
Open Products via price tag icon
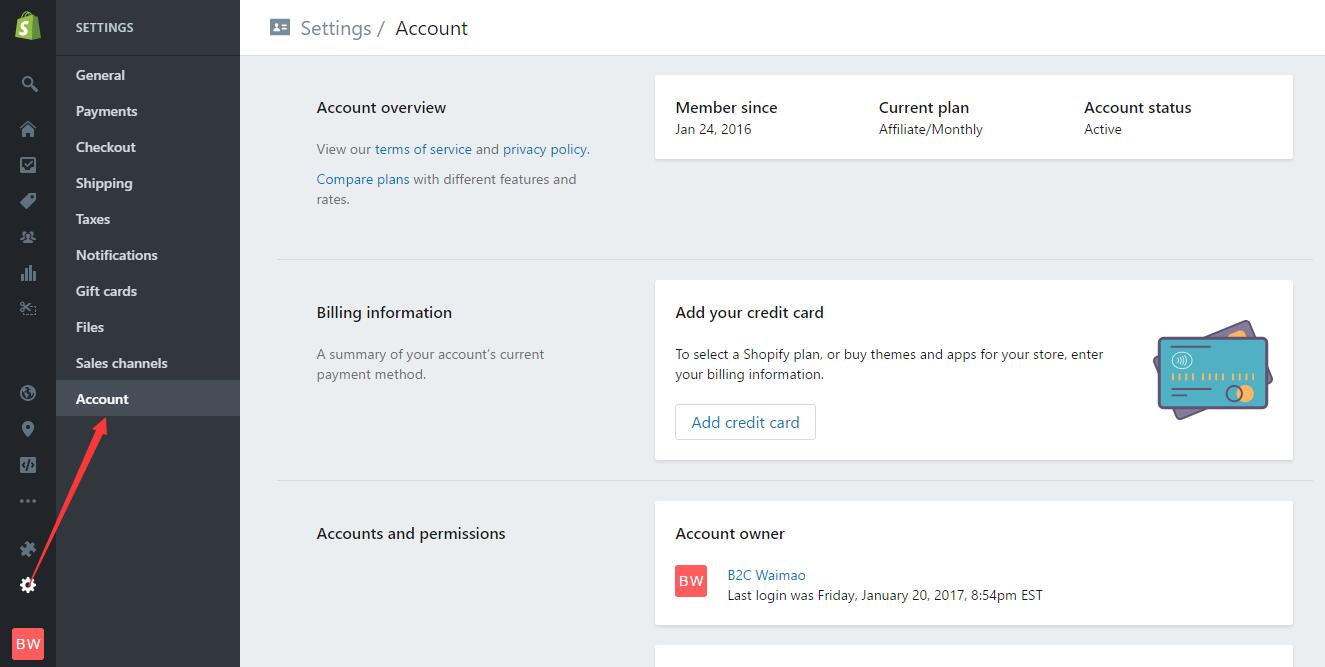[28, 201]
